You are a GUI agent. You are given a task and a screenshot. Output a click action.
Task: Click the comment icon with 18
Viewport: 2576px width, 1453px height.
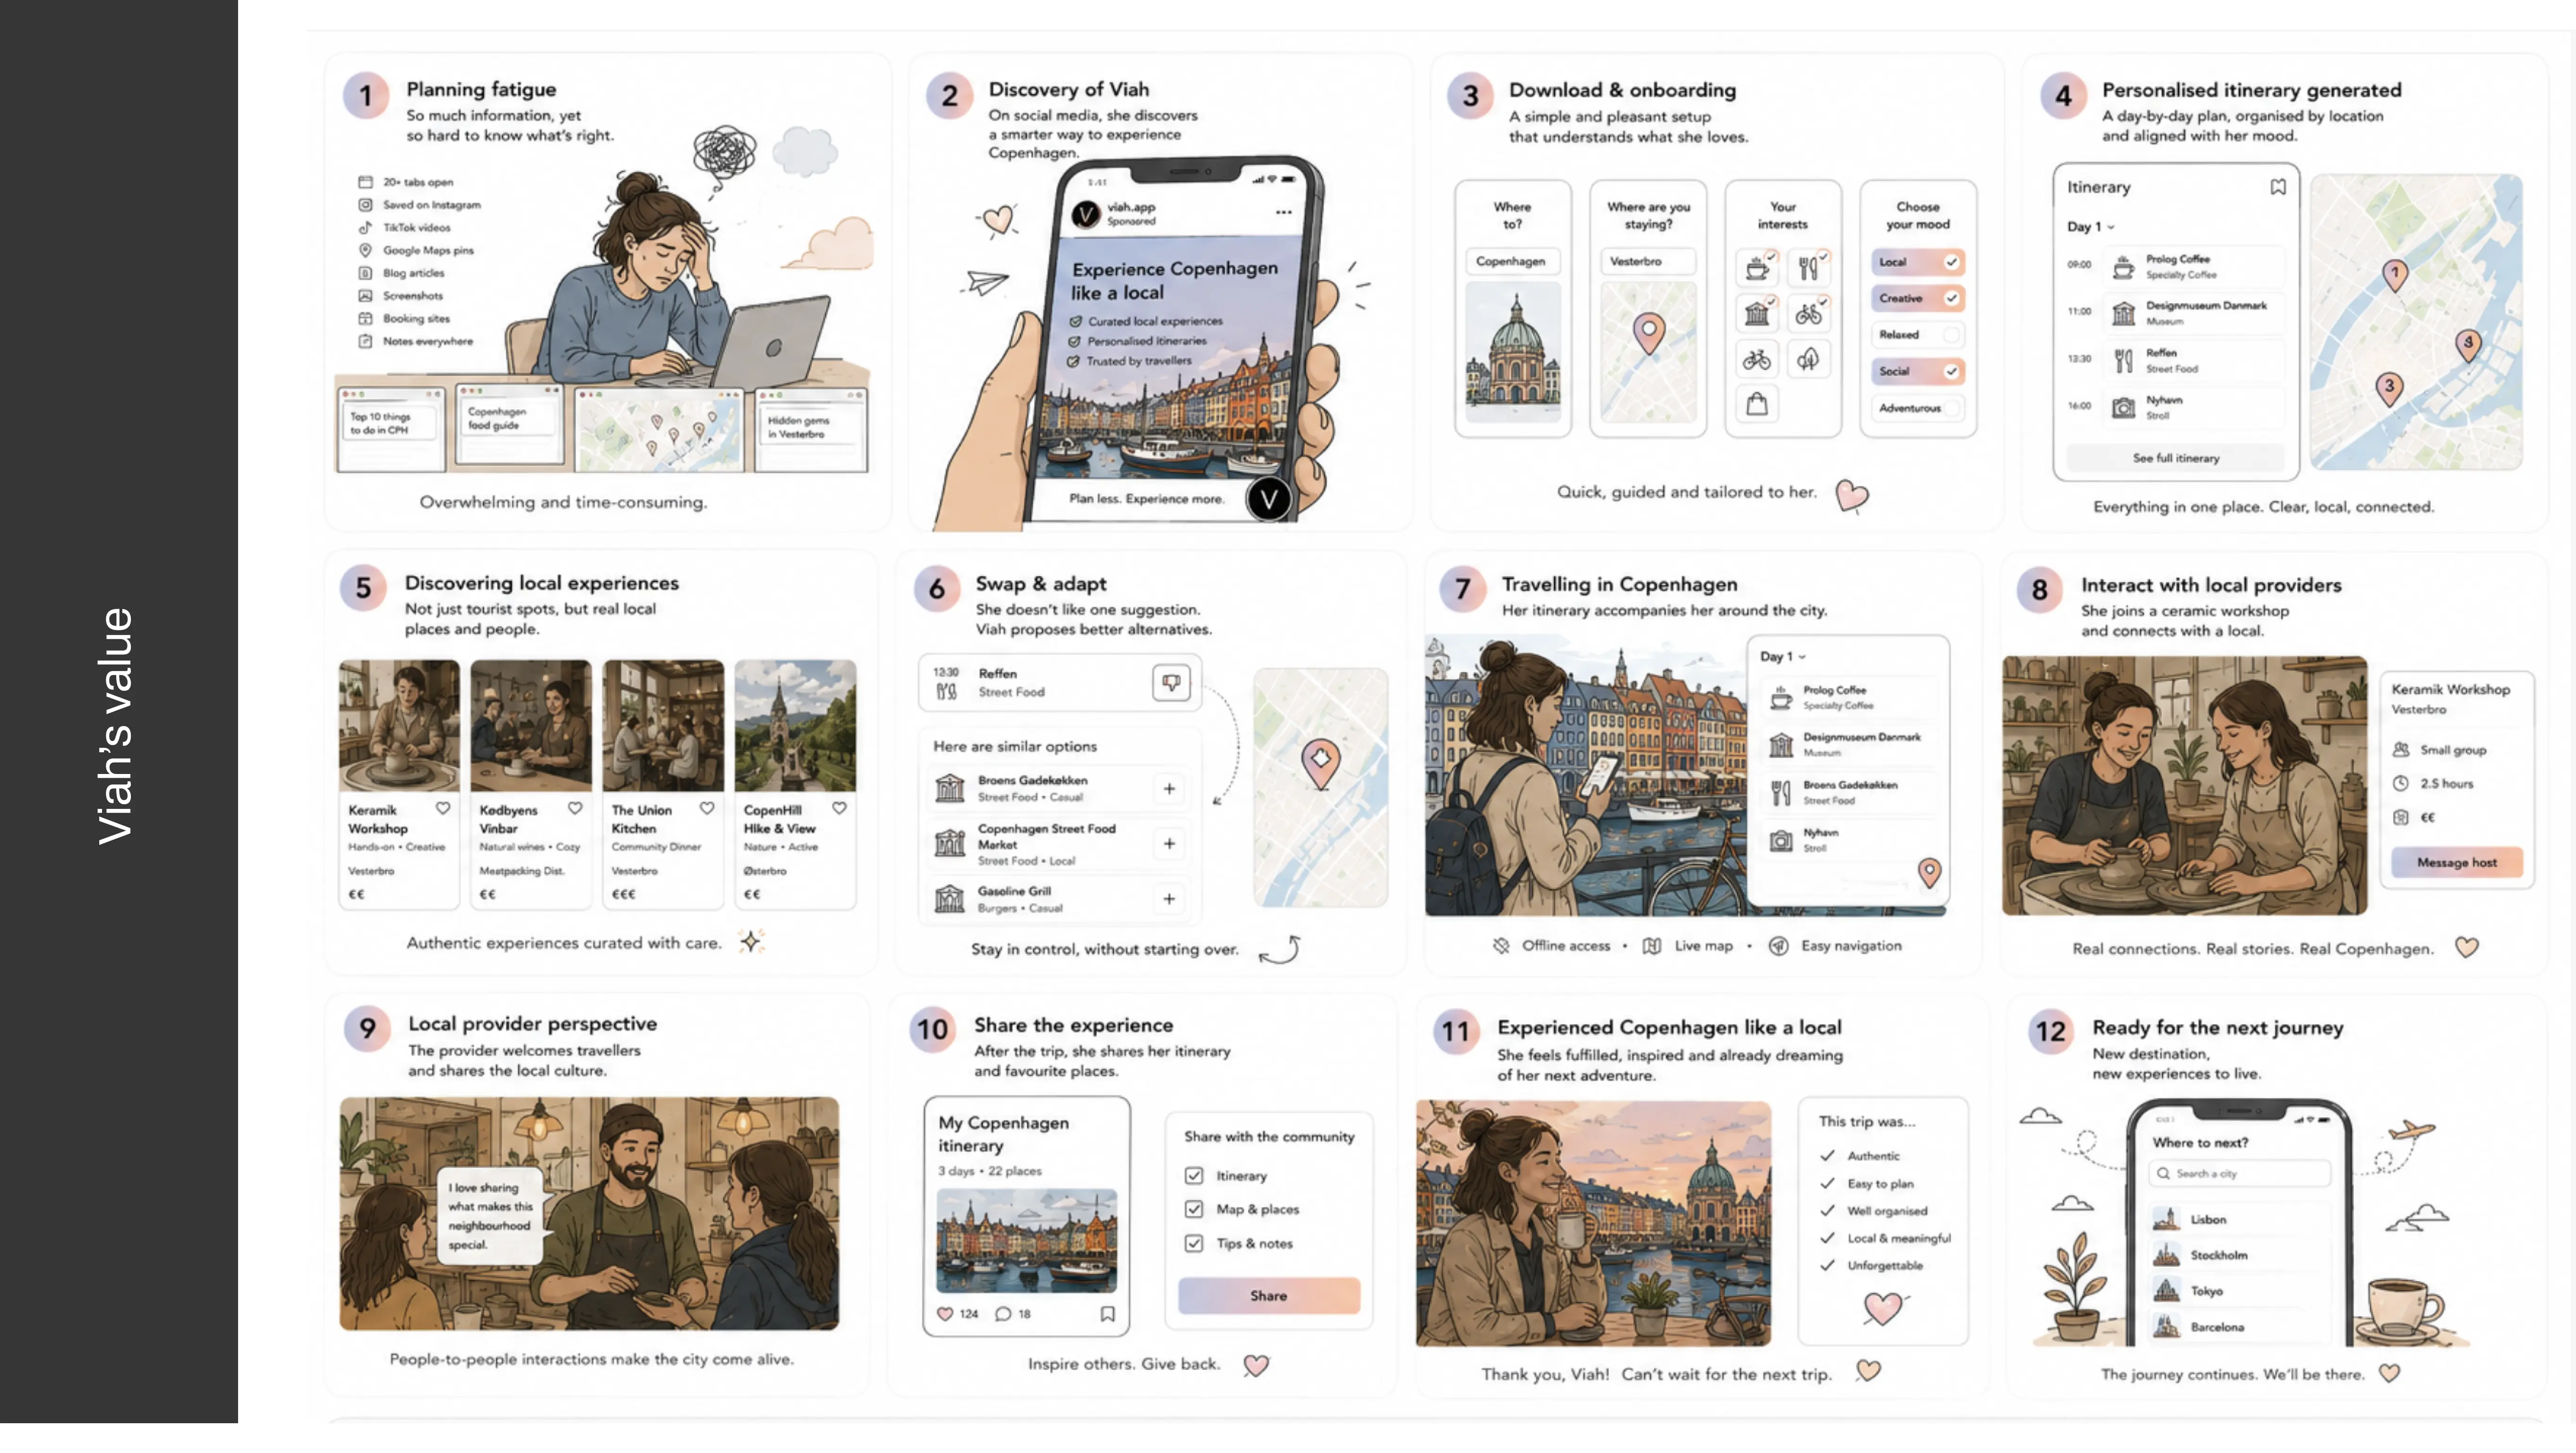1003,1314
